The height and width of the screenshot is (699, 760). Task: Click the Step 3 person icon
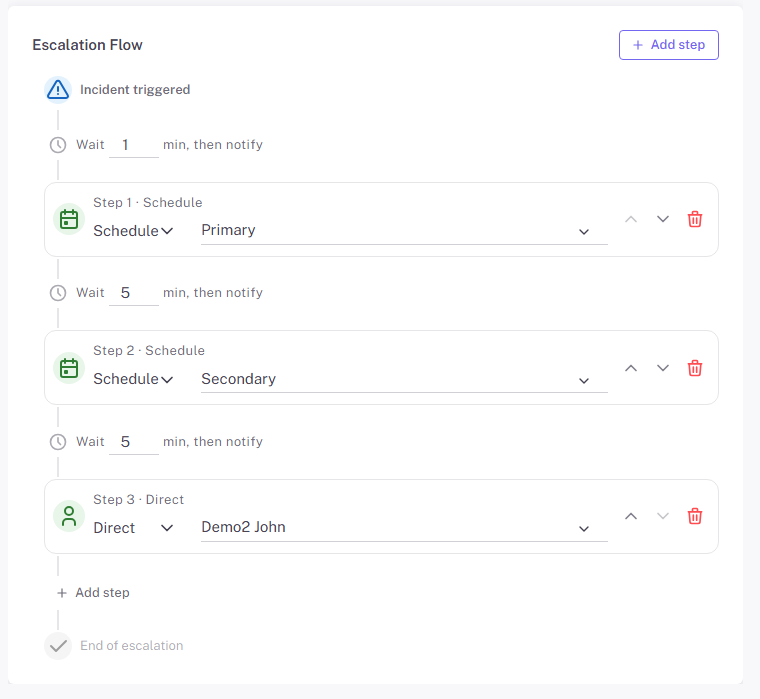[69, 516]
